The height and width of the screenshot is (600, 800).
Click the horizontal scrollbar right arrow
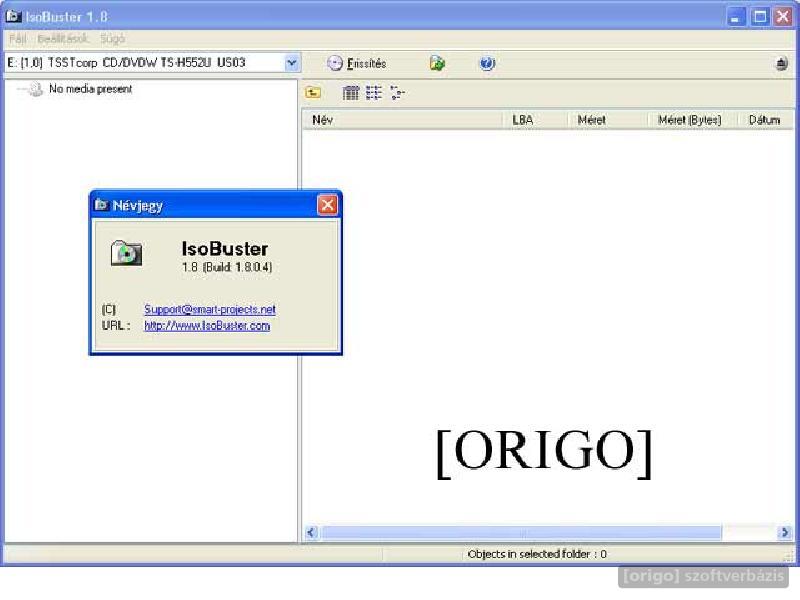(785, 533)
